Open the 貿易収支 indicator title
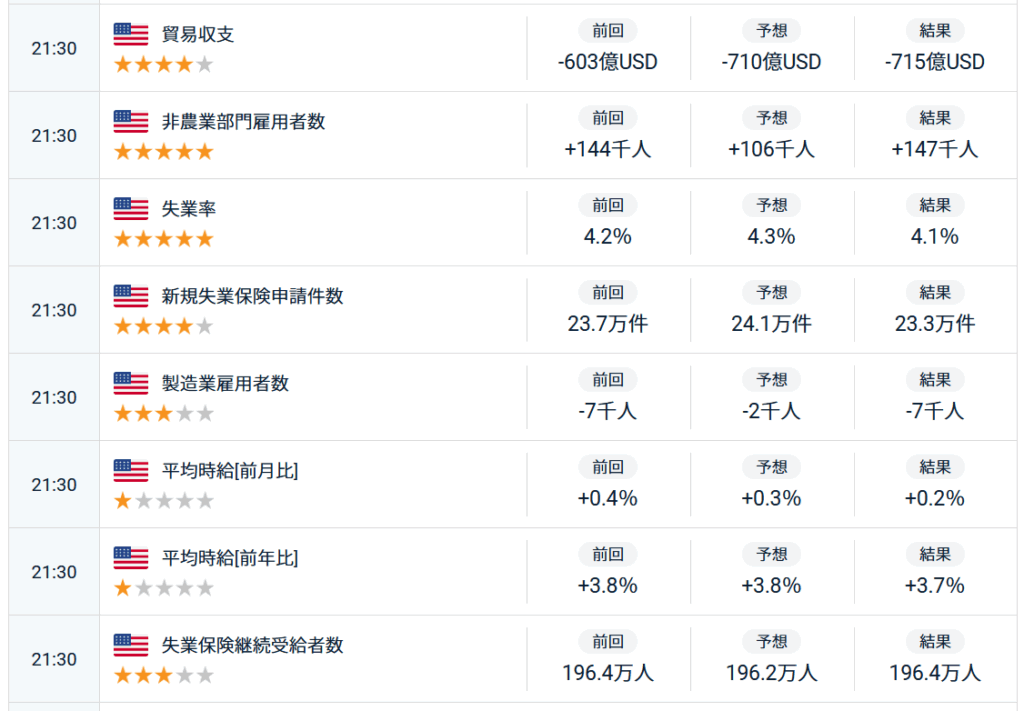The width and height of the screenshot is (1024, 711). [198, 34]
